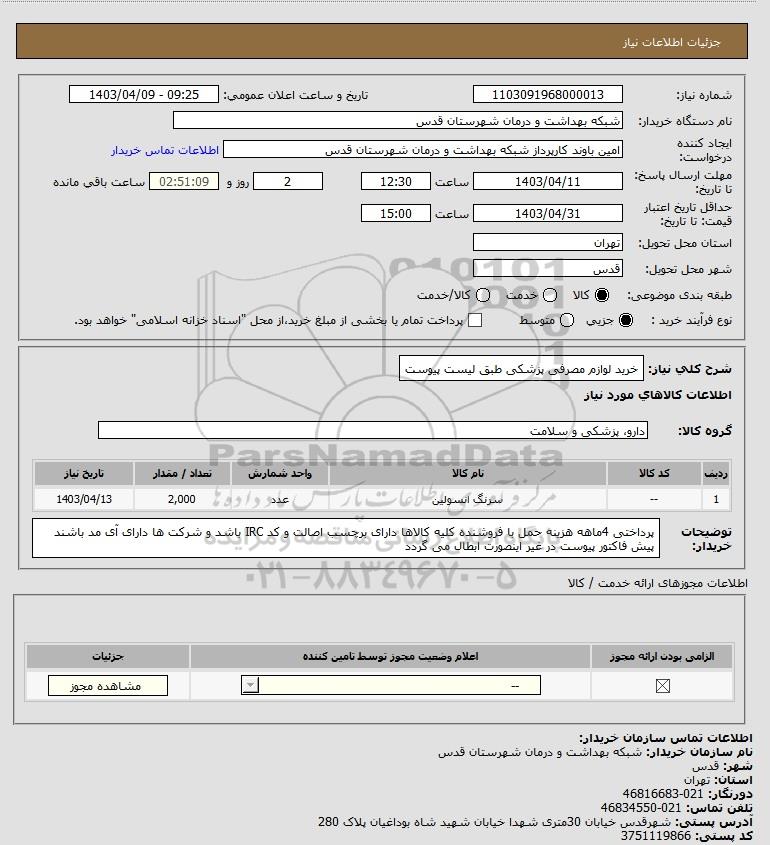The image size is (770, 845).
Task: Select the سرنگ انسولین table row
Action: [382, 499]
